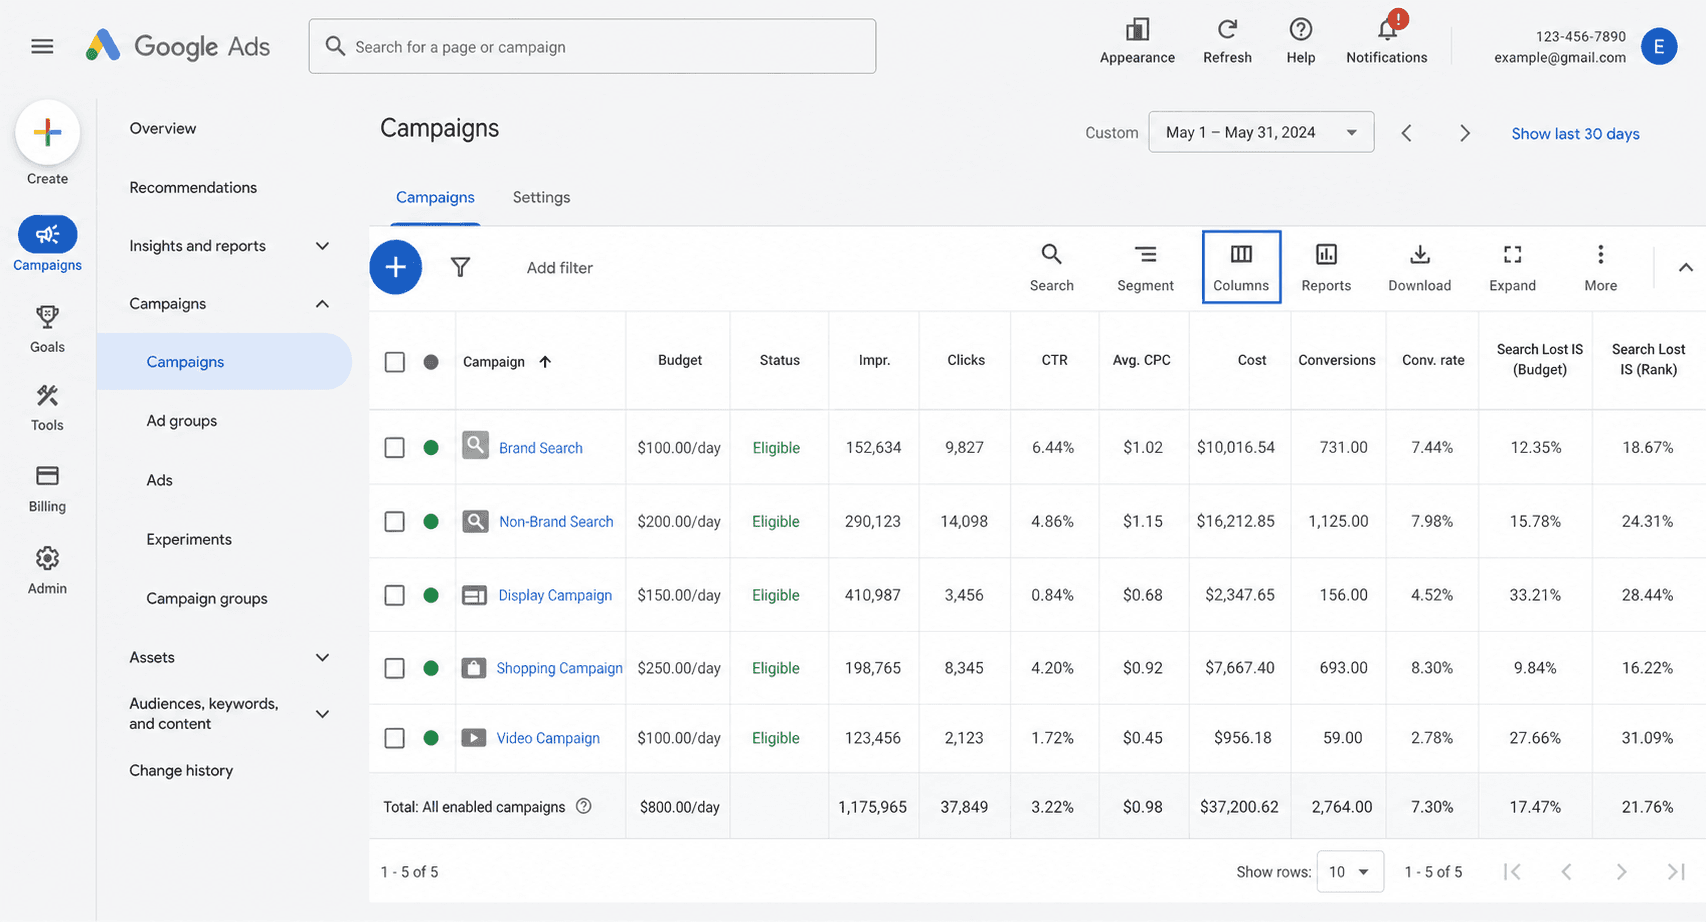Search within the campaigns table
This screenshot has width=1706, height=922.
tap(1051, 267)
